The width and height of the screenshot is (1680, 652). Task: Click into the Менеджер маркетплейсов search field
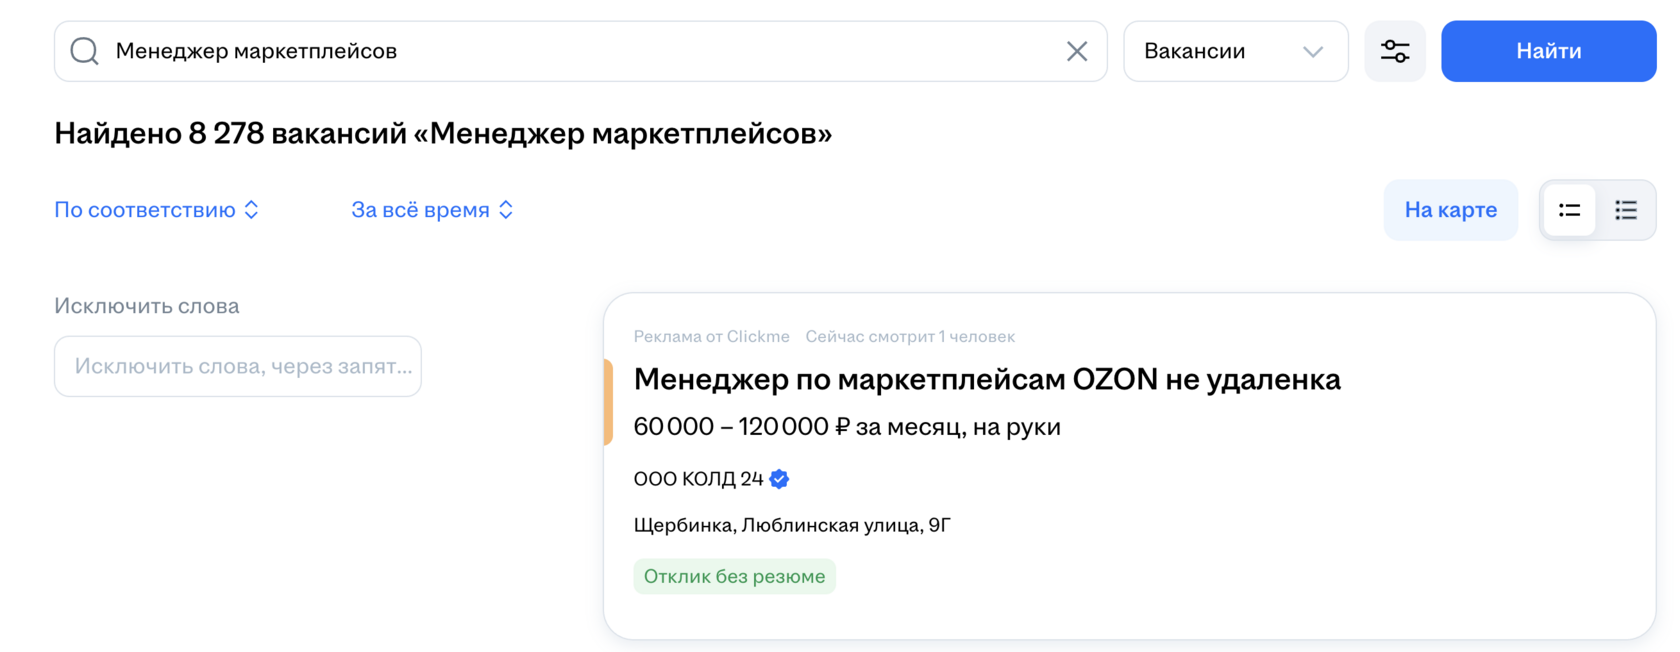580,51
